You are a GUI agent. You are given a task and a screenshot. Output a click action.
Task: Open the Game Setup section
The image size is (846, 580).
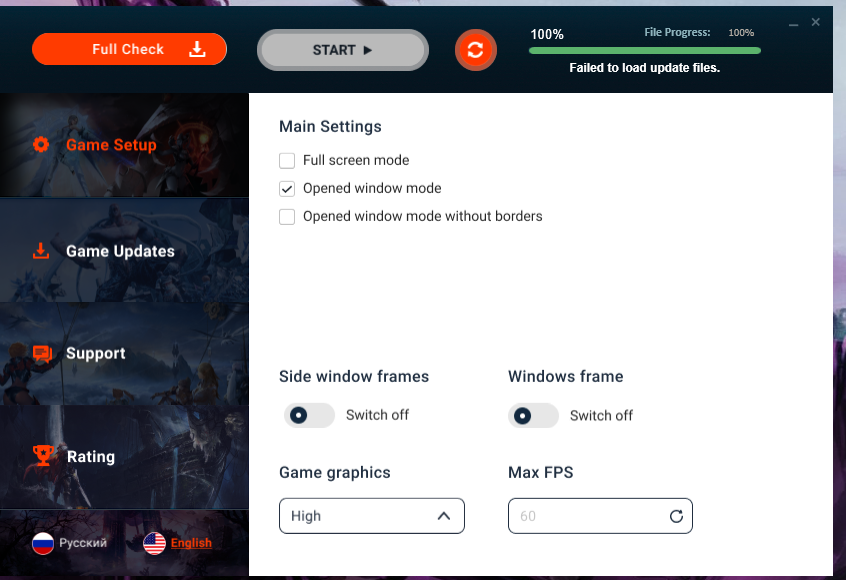124,145
